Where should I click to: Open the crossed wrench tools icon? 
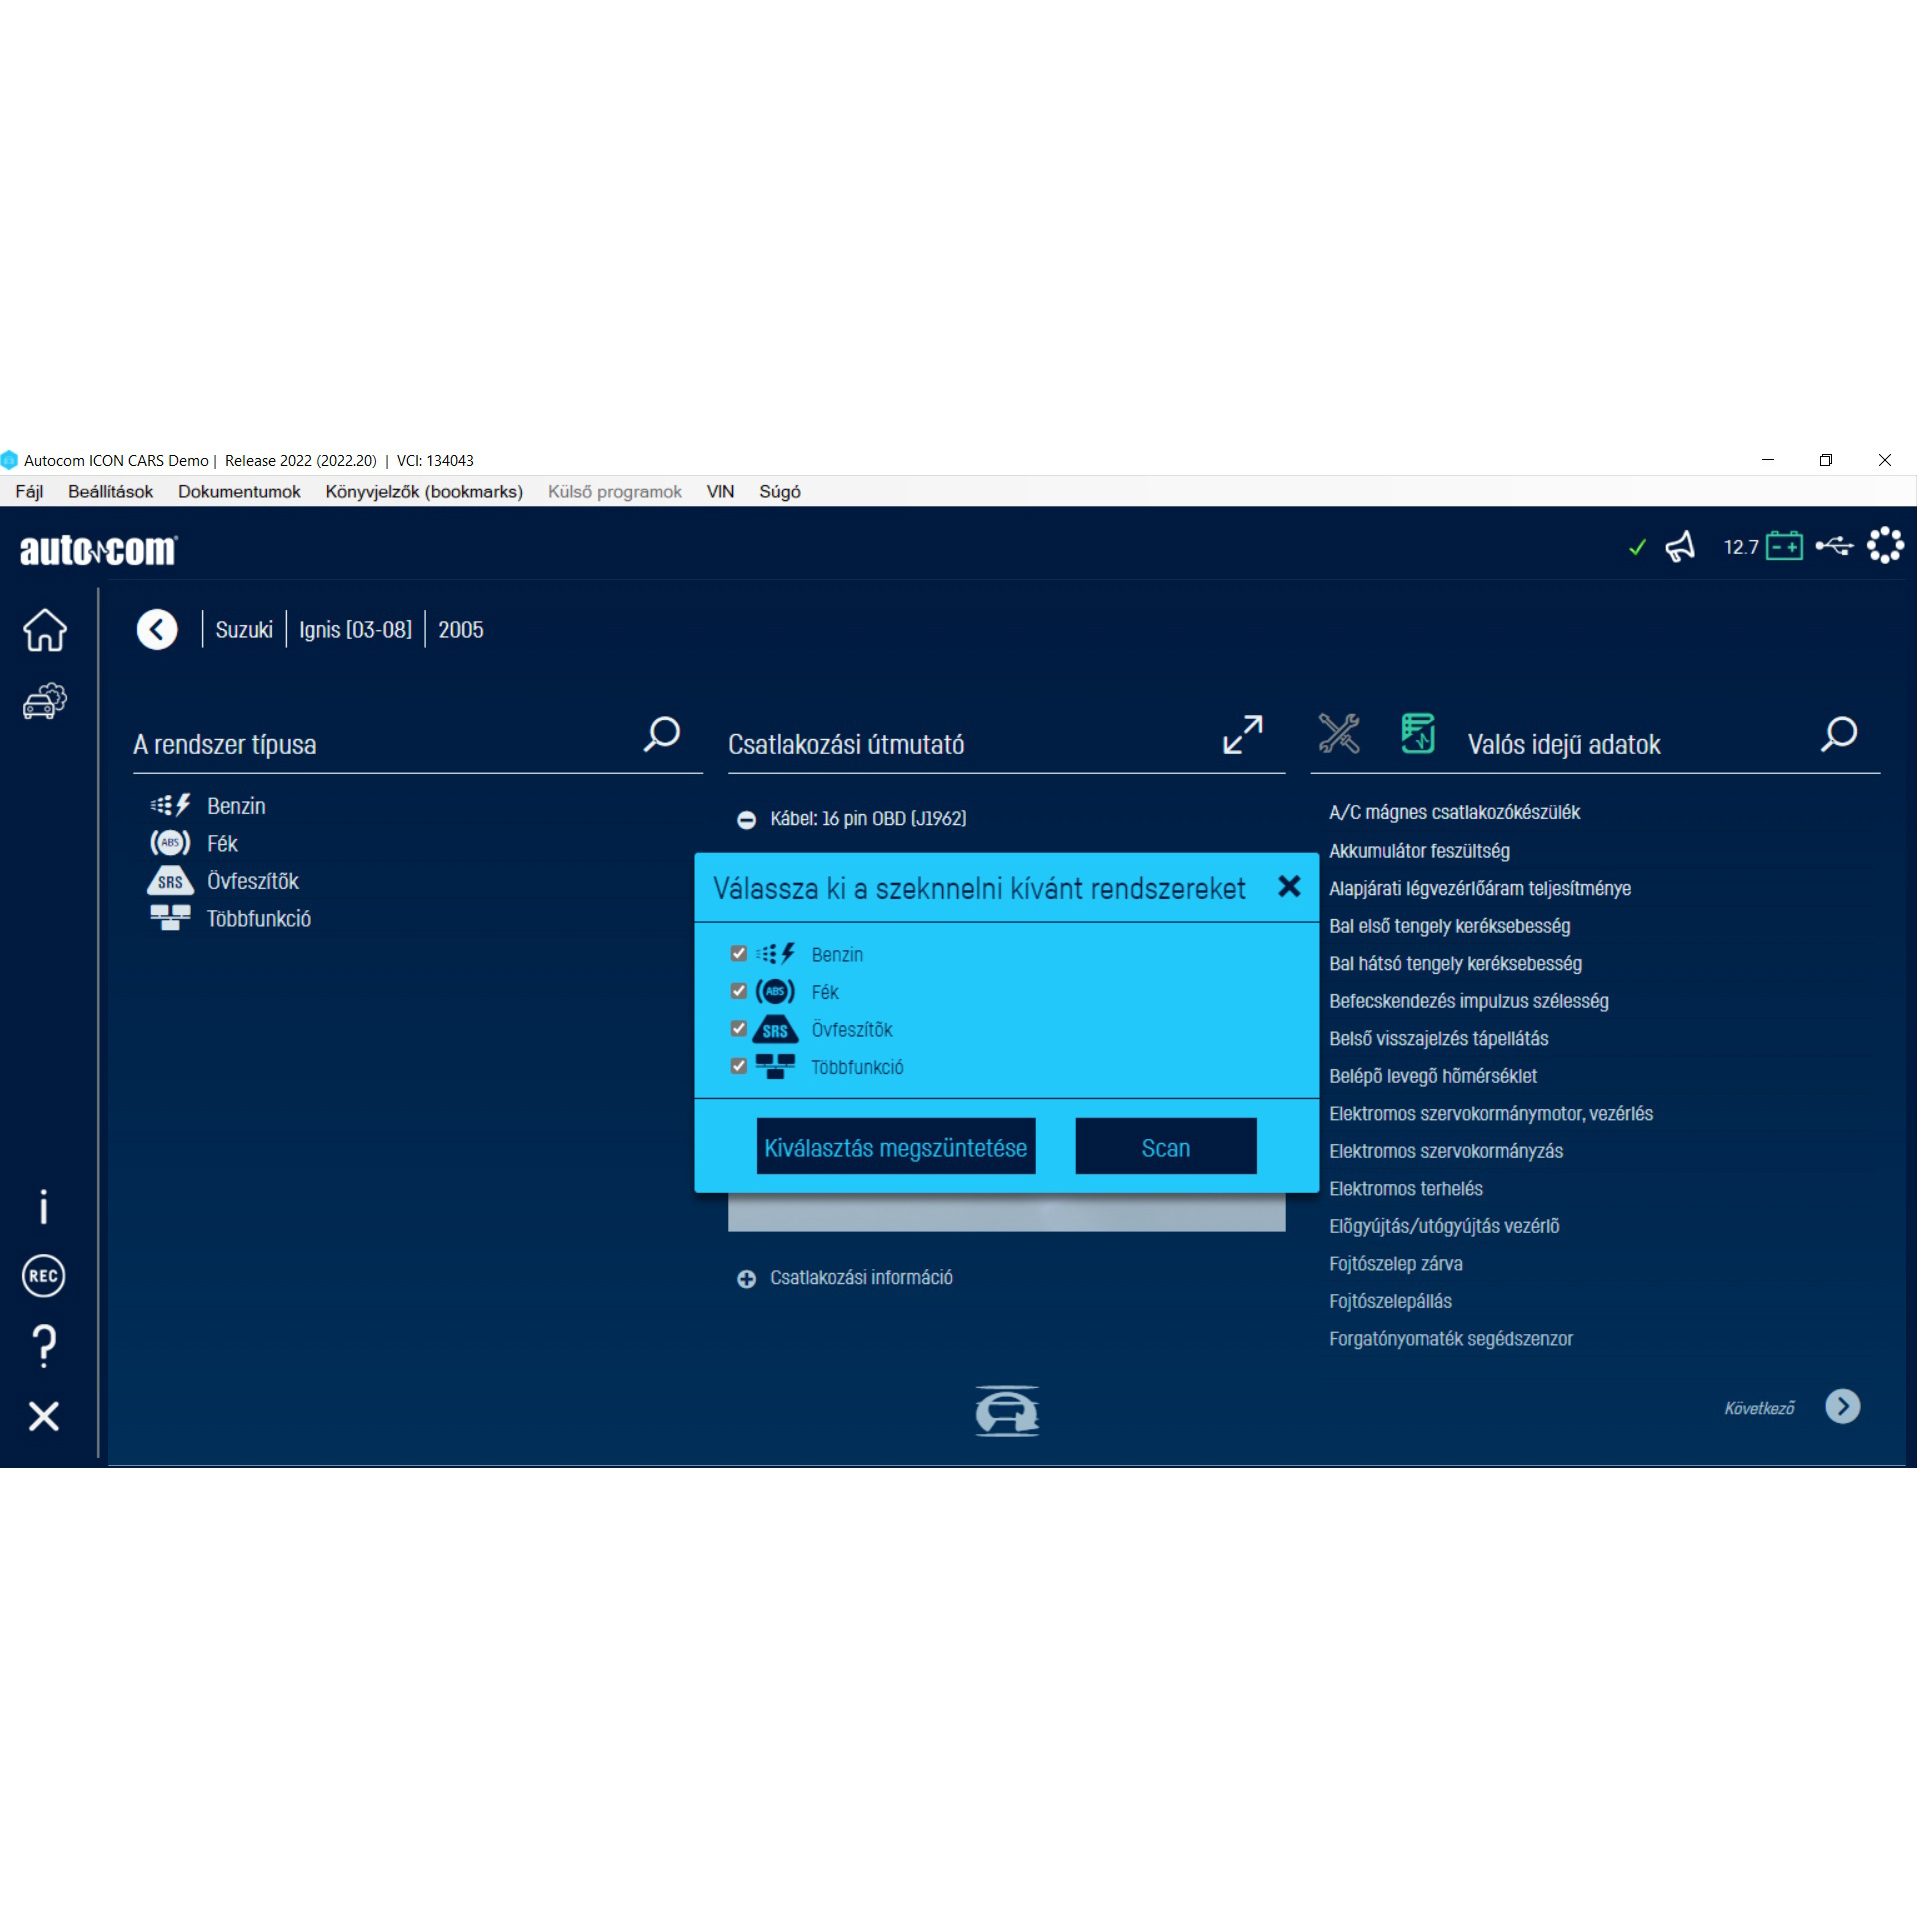tap(1338, 734)
